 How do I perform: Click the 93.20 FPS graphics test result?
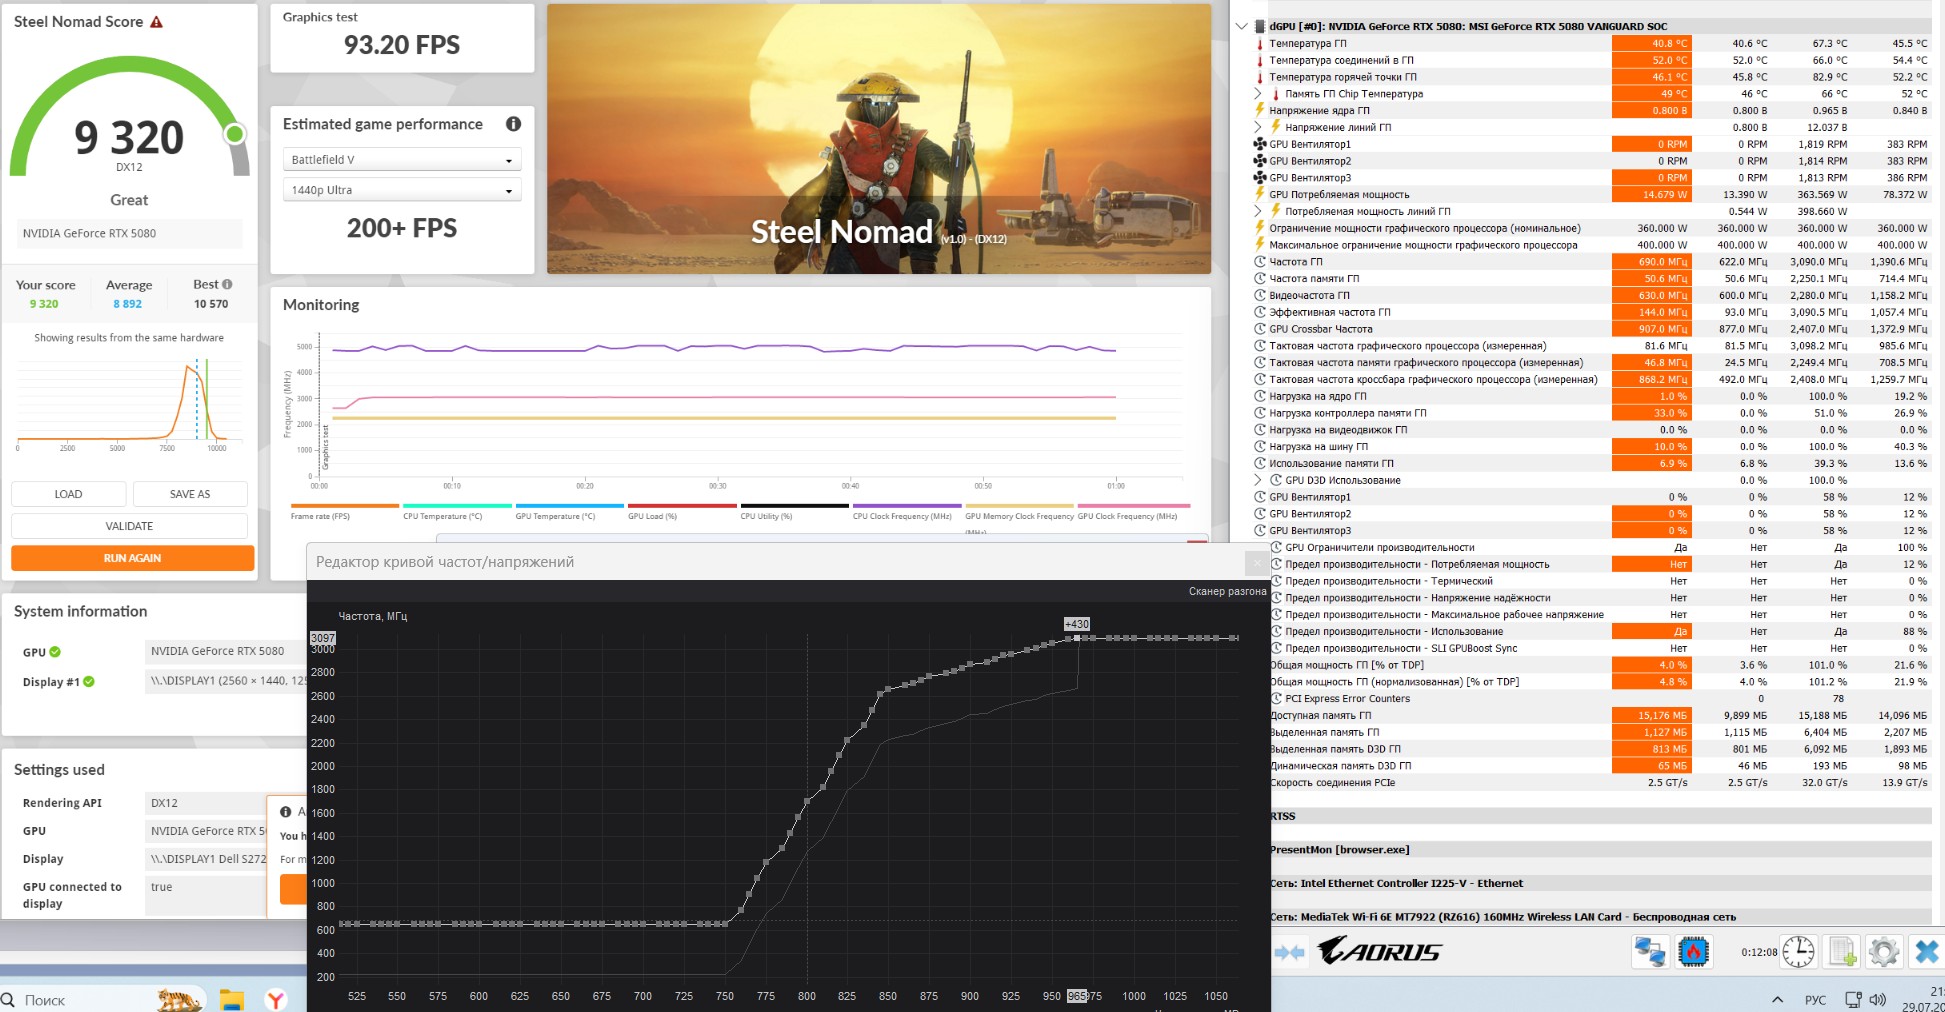402,45
